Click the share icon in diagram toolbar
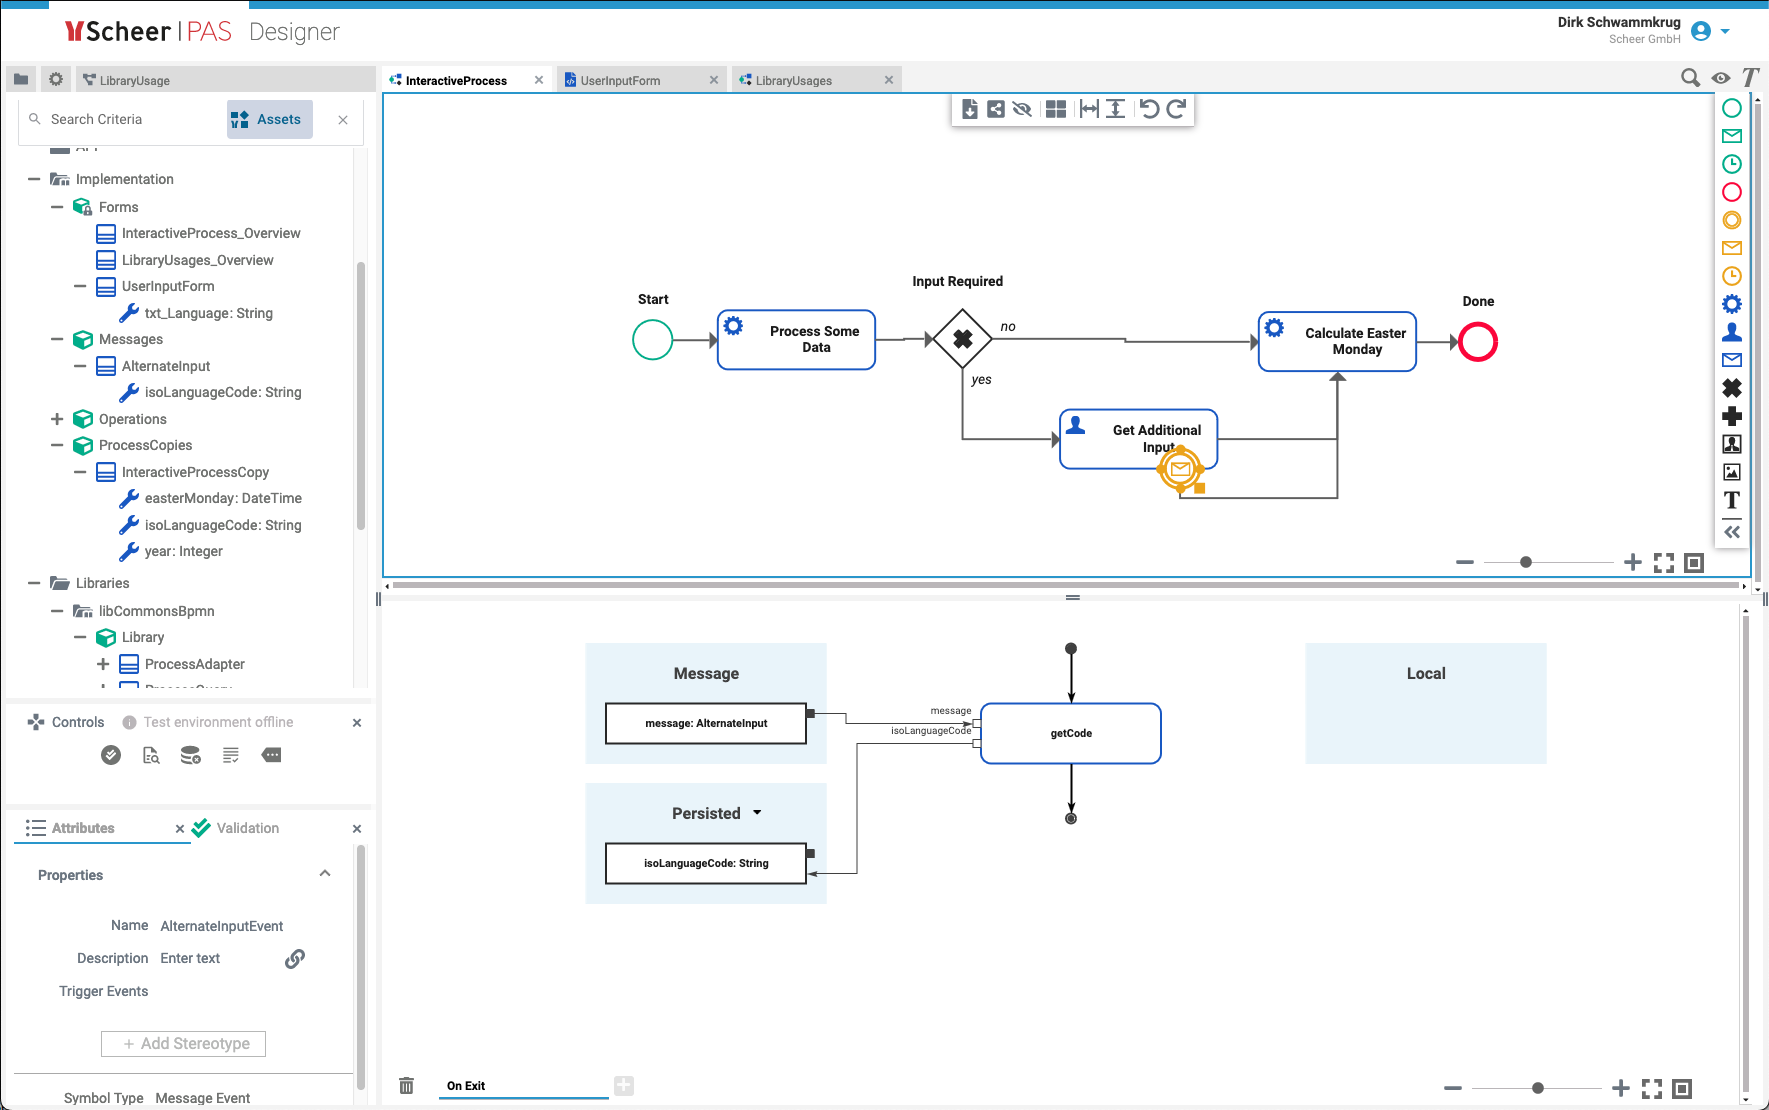 tap(996, 109)
